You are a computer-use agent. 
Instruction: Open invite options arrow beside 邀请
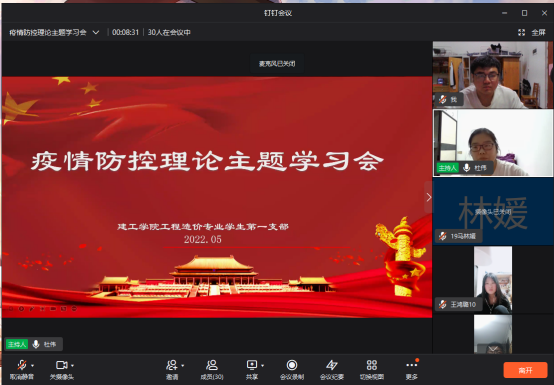click(183, 366)
